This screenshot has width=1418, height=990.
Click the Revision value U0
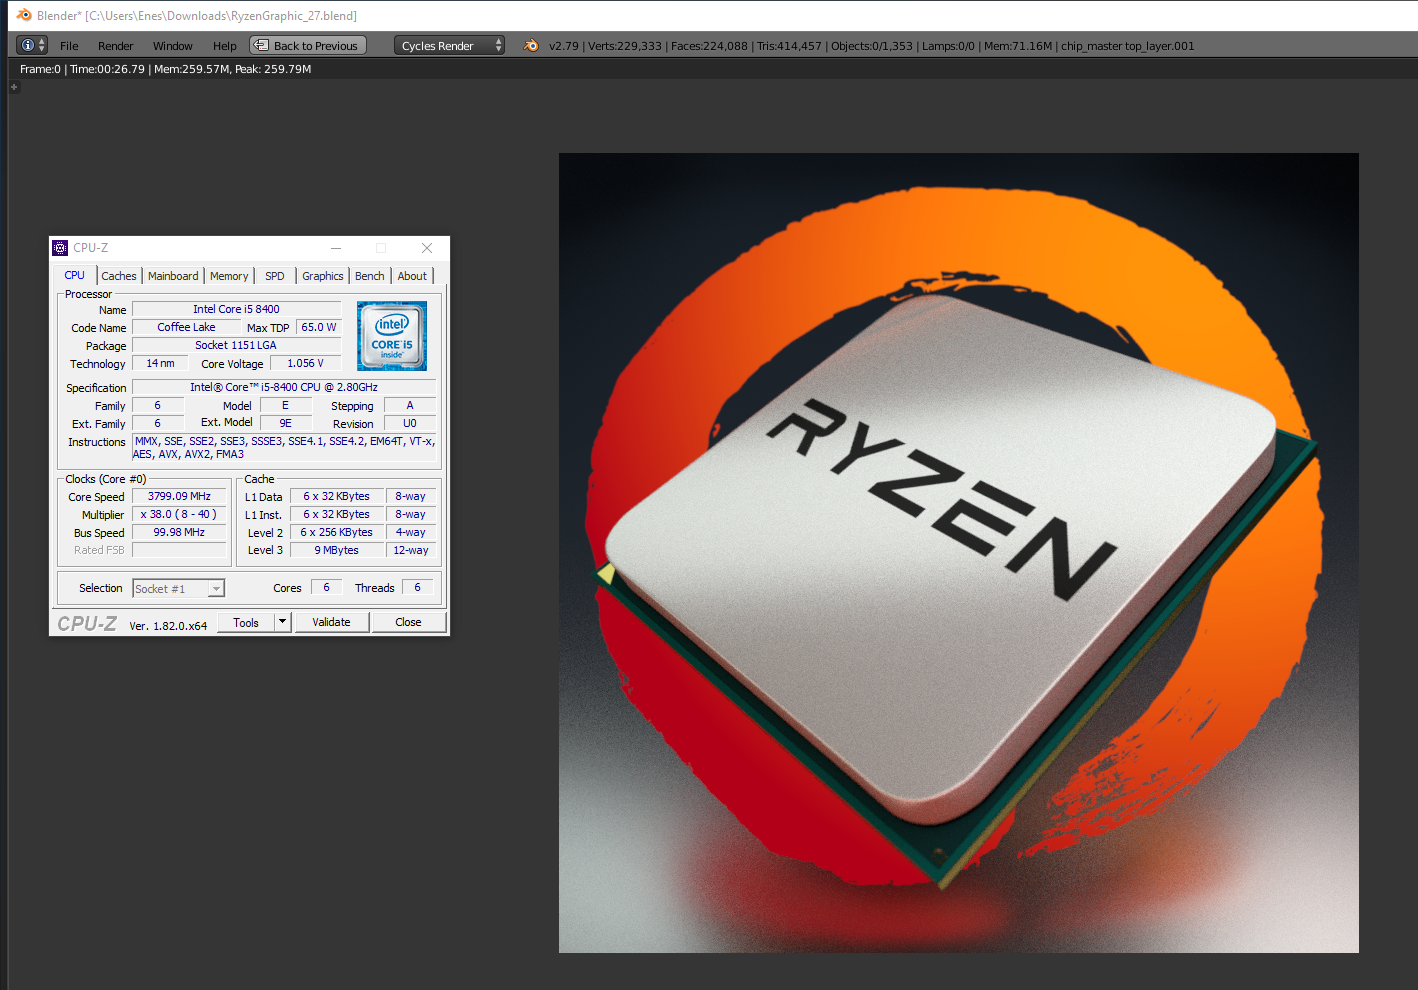coord(410,424)
